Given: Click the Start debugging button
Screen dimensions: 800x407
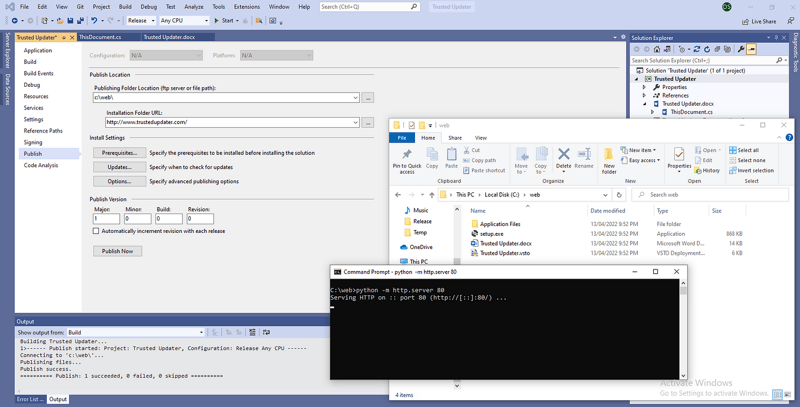Looking at the screenshot, I should coord(224,20).
